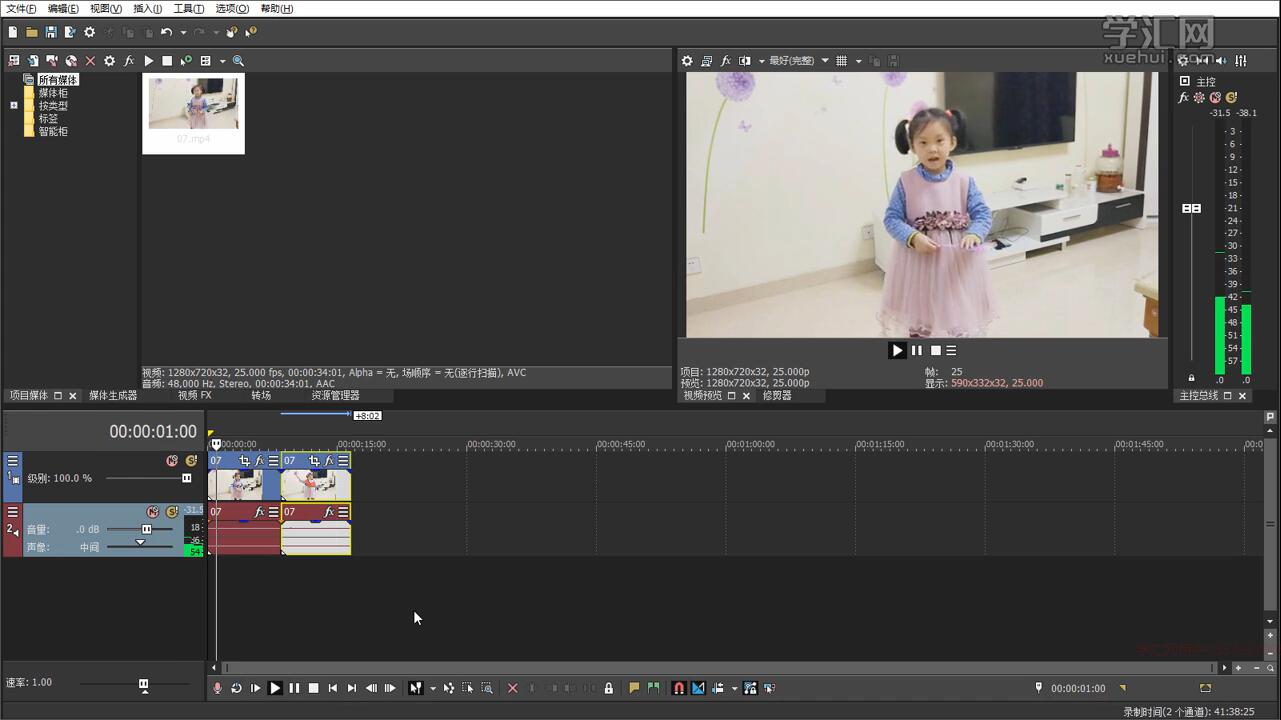This screenshot has width=1281, height=720.
Task: Switch to the 修剪器 tab
Action: point(777,396)
